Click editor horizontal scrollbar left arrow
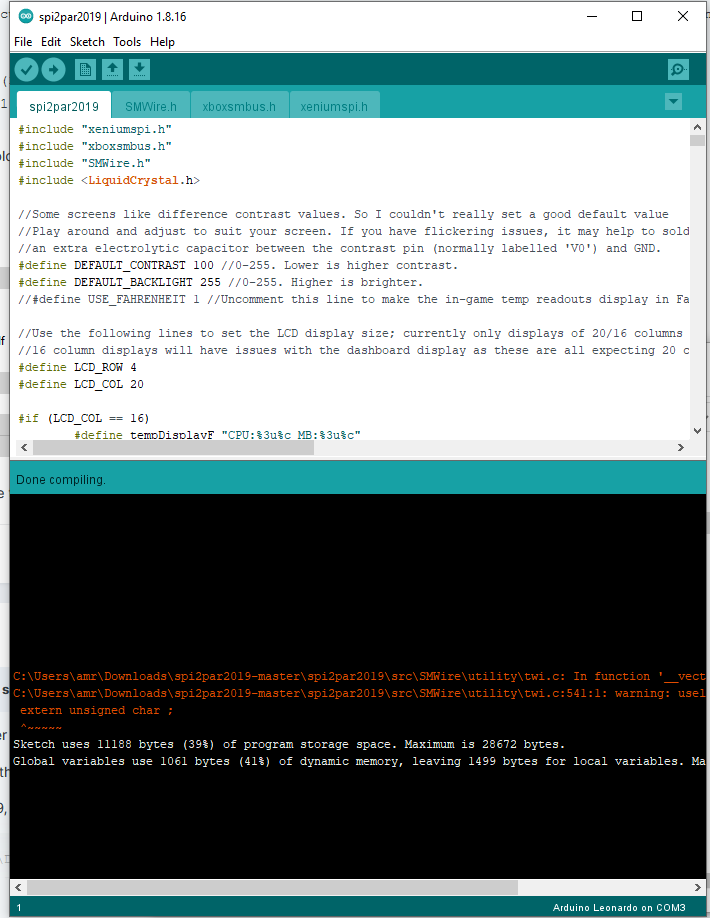The image size is (710, 918). (23, 447)
